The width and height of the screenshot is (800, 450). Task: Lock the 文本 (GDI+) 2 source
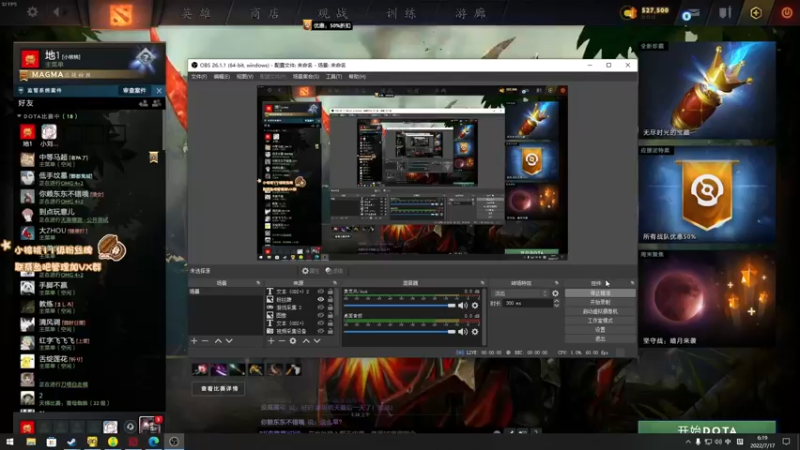(330, 291)
